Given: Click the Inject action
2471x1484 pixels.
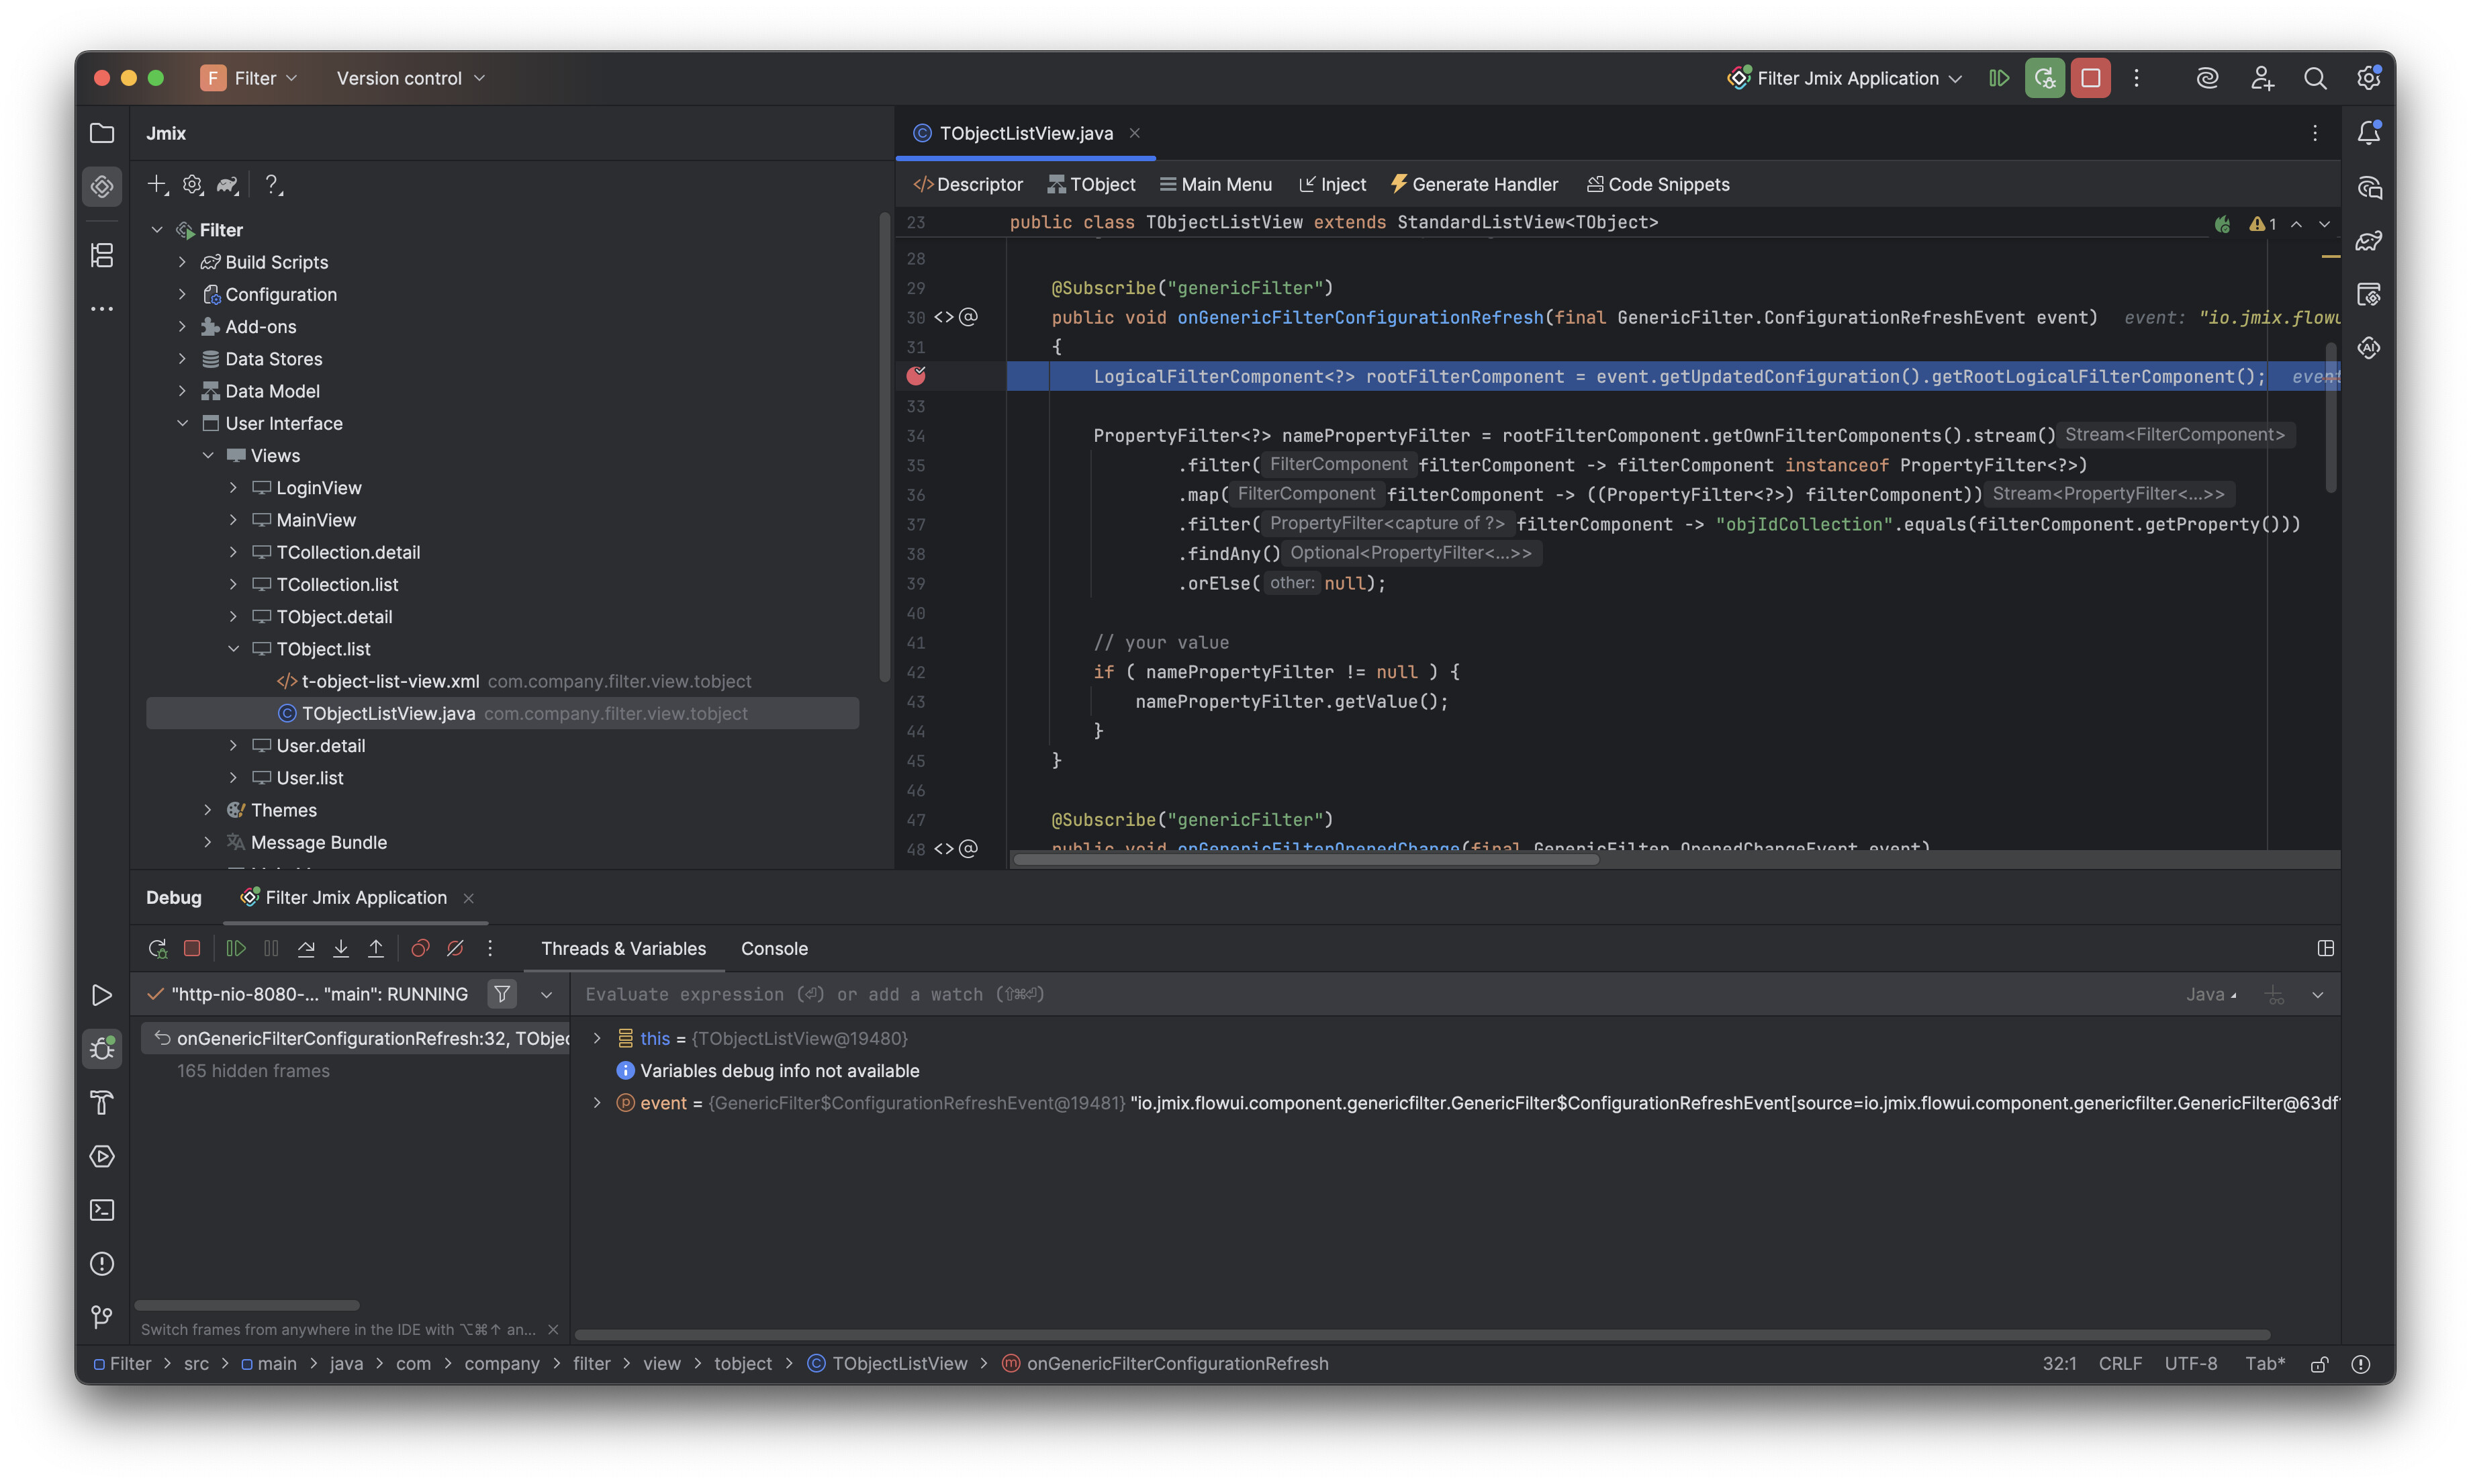Looking at the screenshot, I should pos(1332,184).
